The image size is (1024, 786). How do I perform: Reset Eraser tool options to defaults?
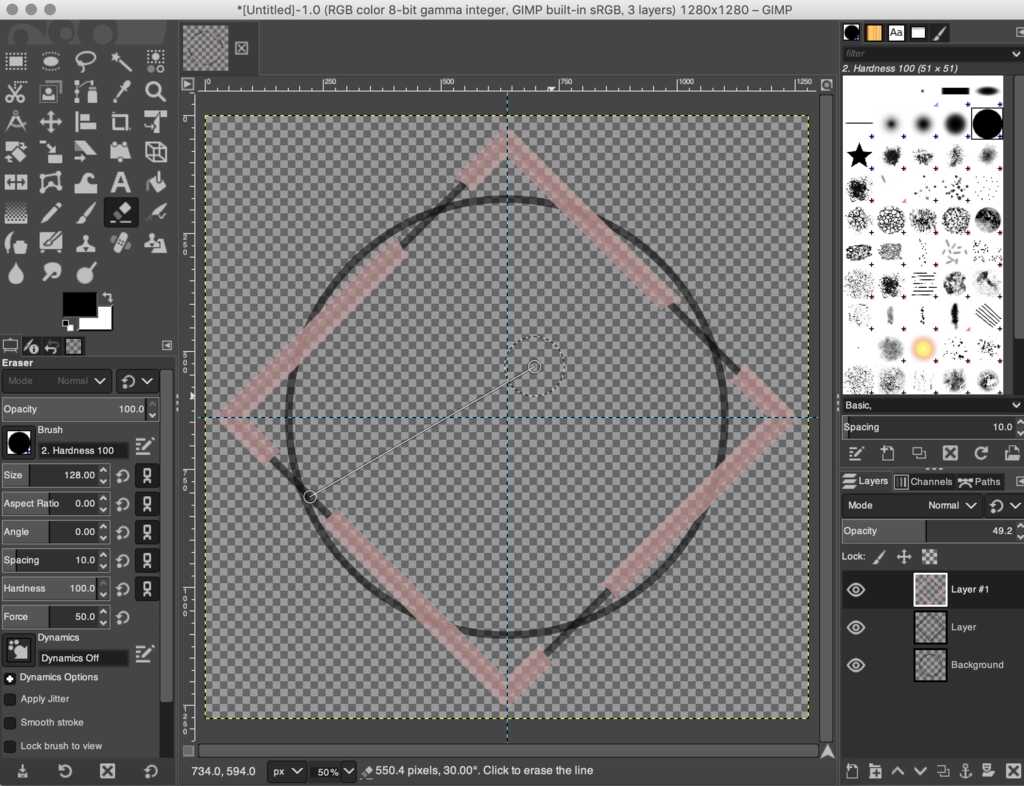tap(149, 770)
